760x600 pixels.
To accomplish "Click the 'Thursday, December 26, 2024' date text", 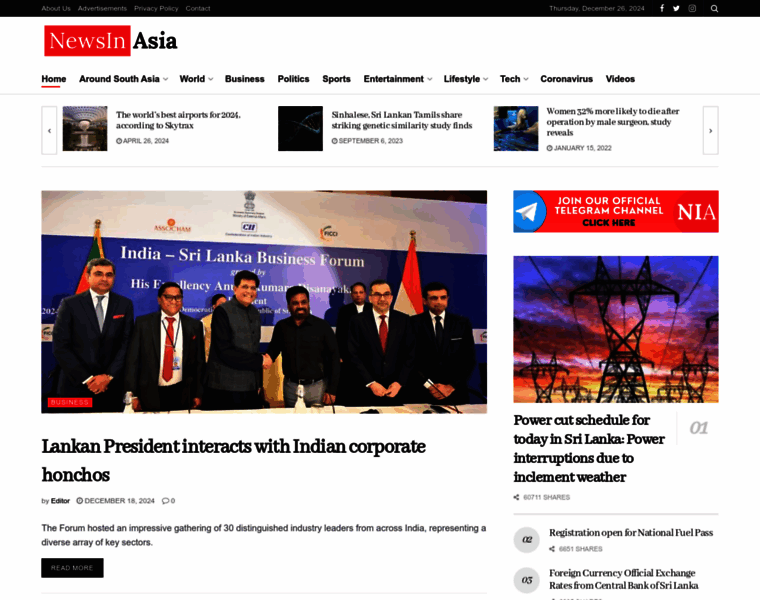I will (597, 8).
